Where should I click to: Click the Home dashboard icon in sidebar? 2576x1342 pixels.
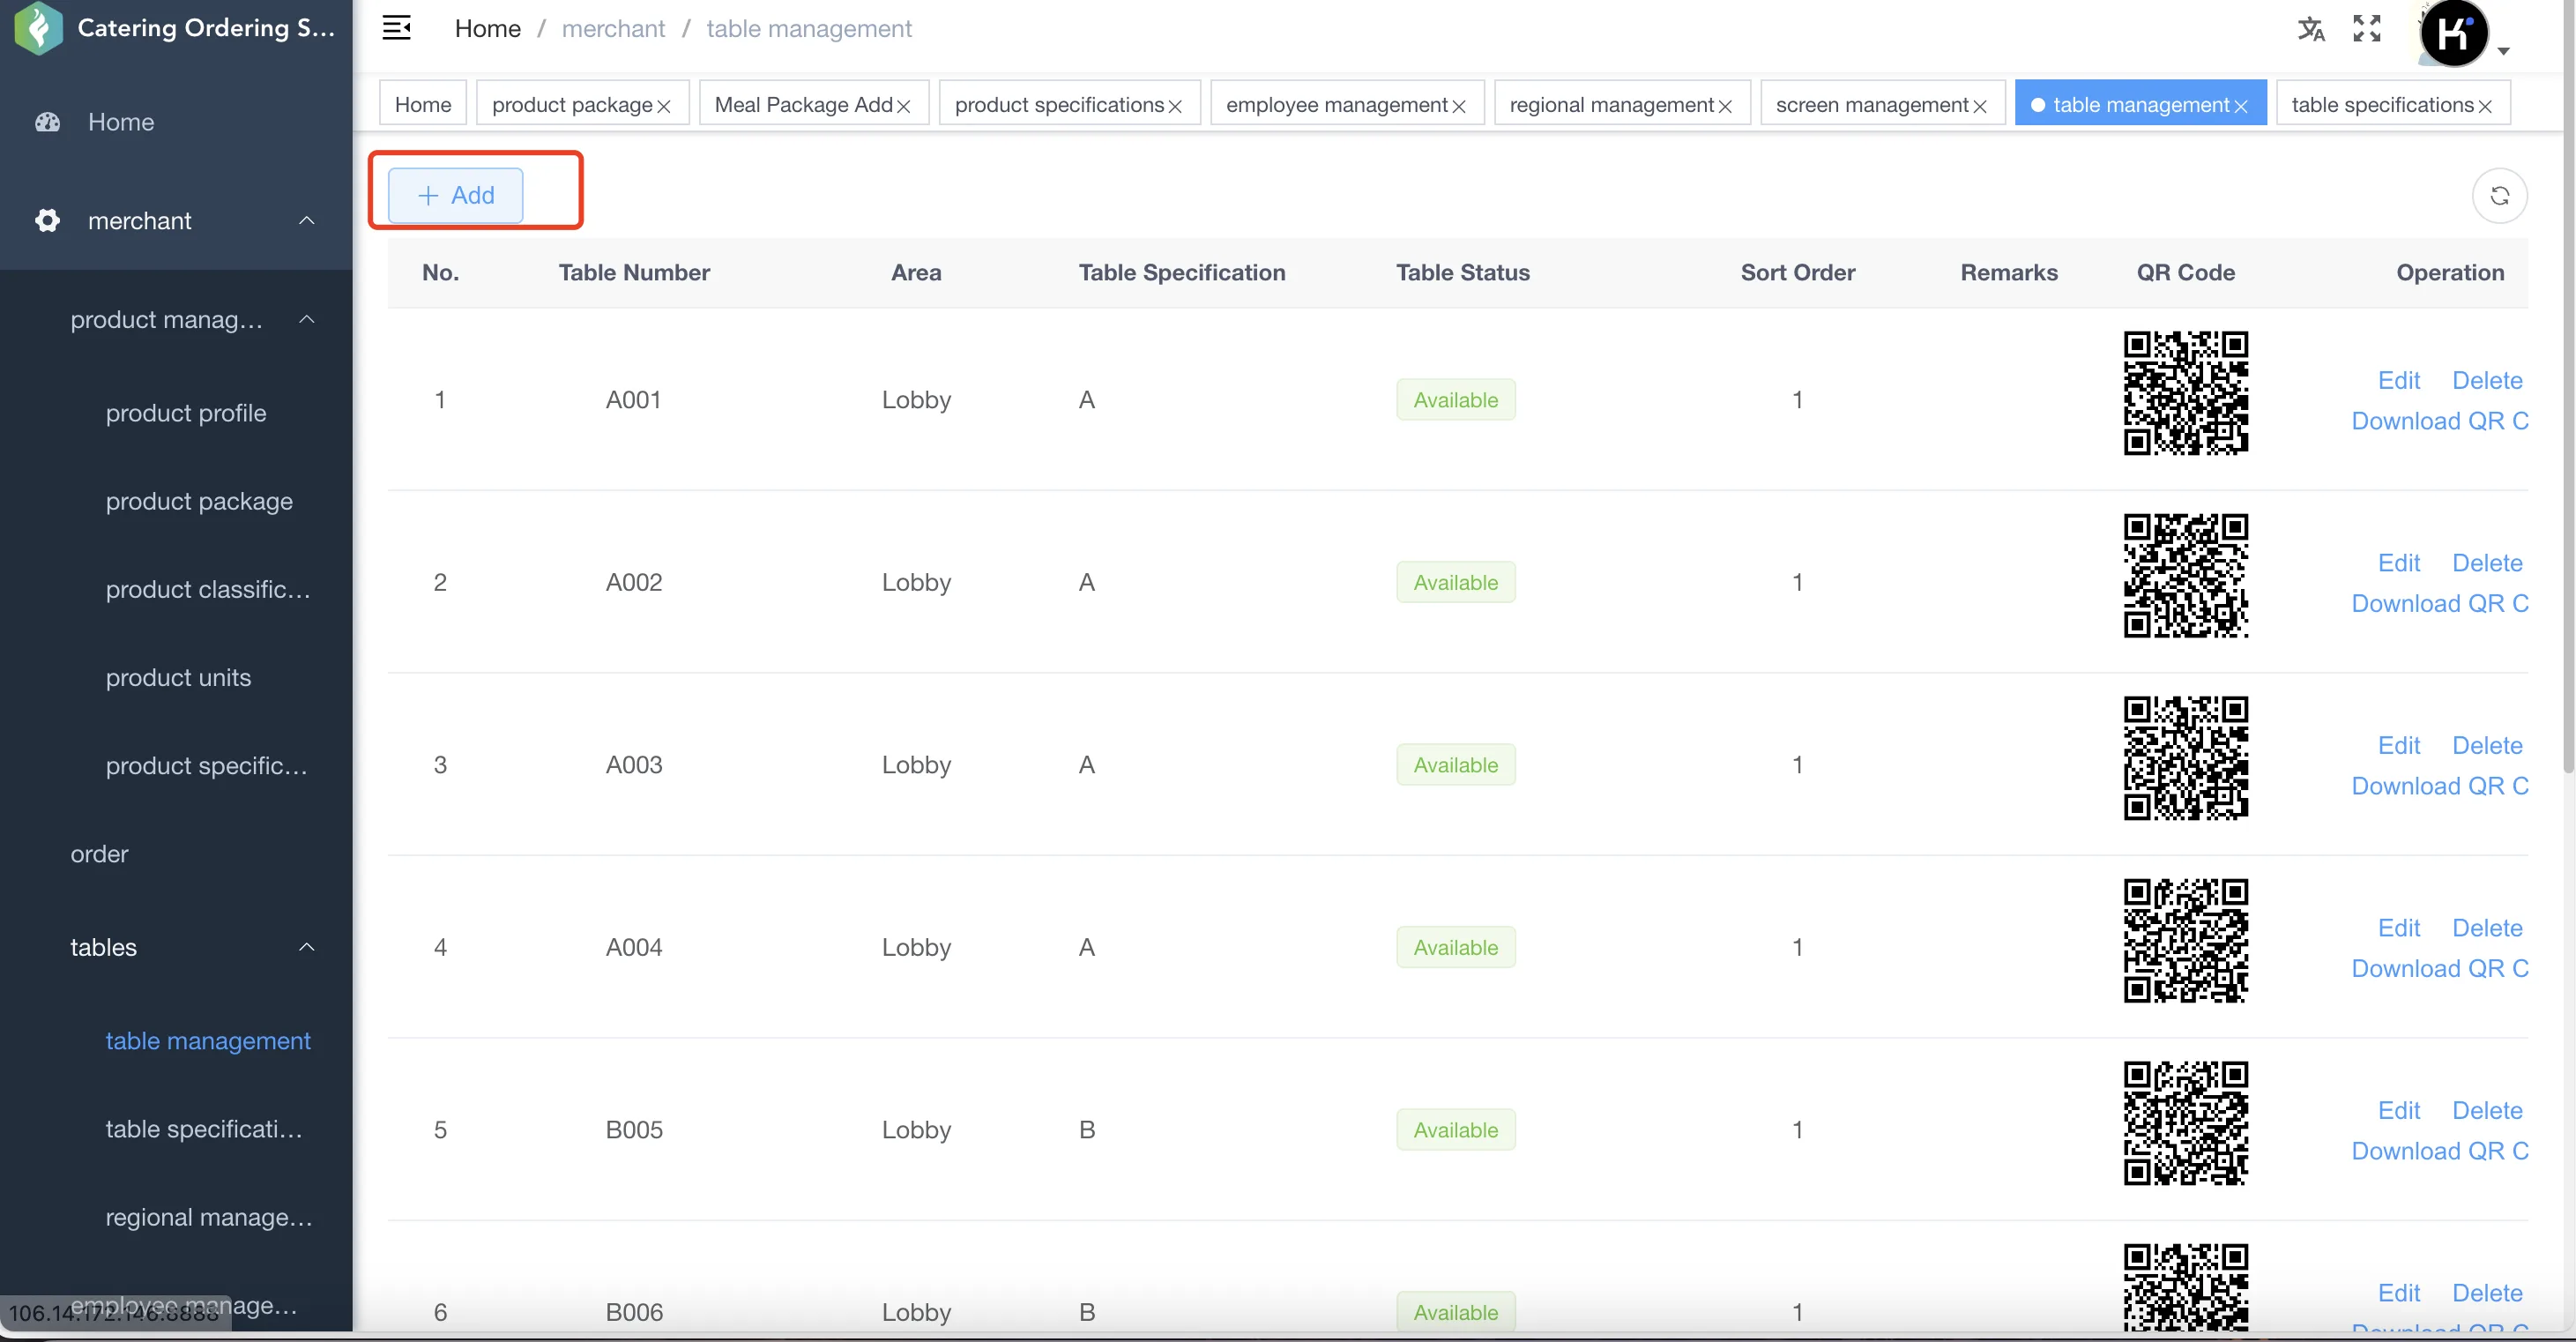pos(48,122)
